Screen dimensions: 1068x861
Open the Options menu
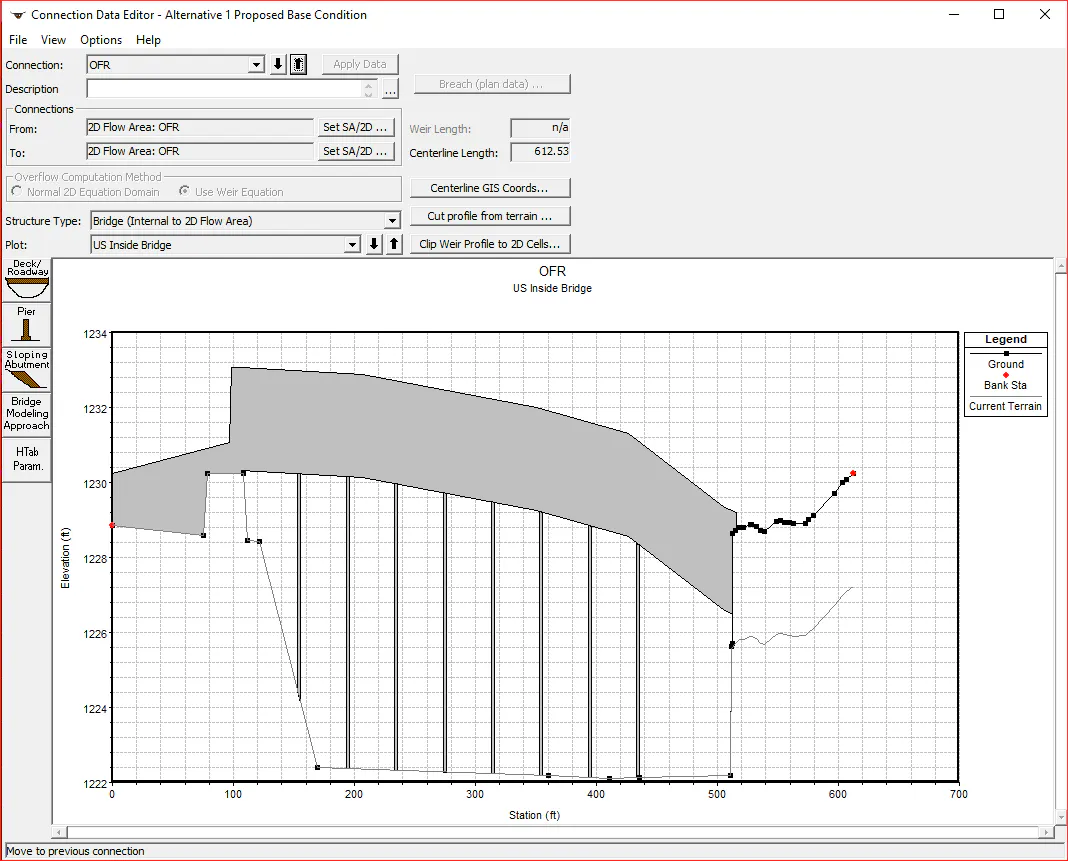pos(101,40)
